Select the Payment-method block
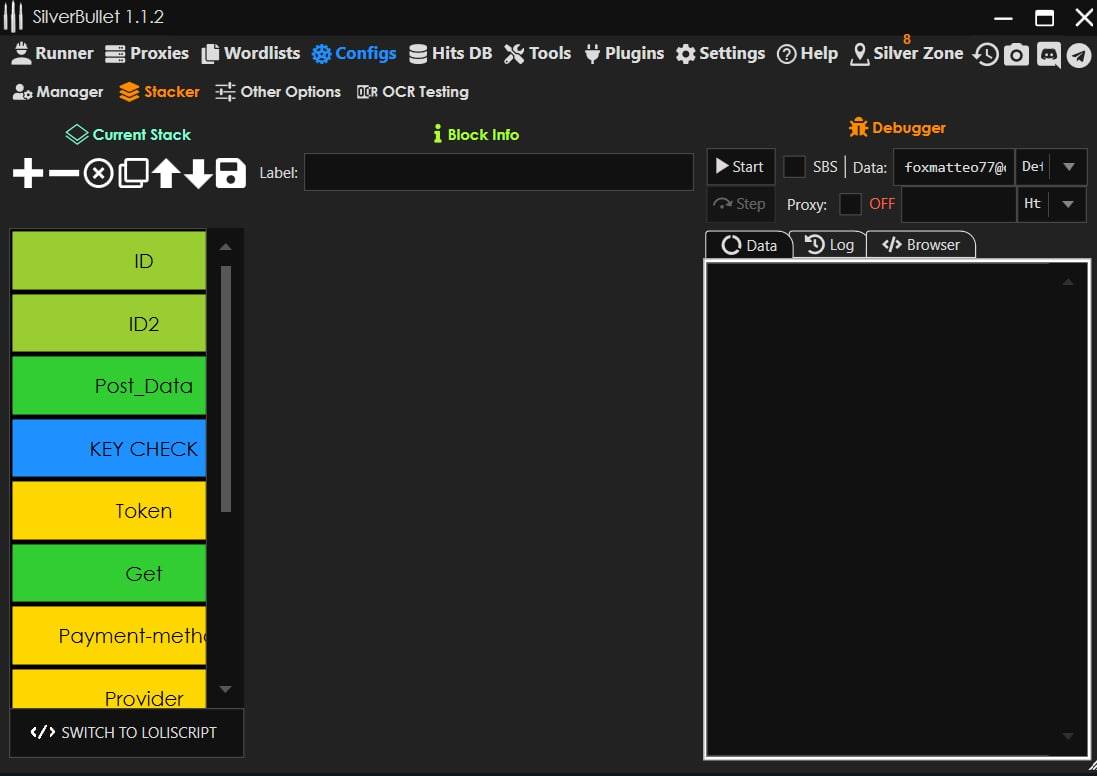The width and height of the screenshot is (1097, 776). tap(109, 635)
